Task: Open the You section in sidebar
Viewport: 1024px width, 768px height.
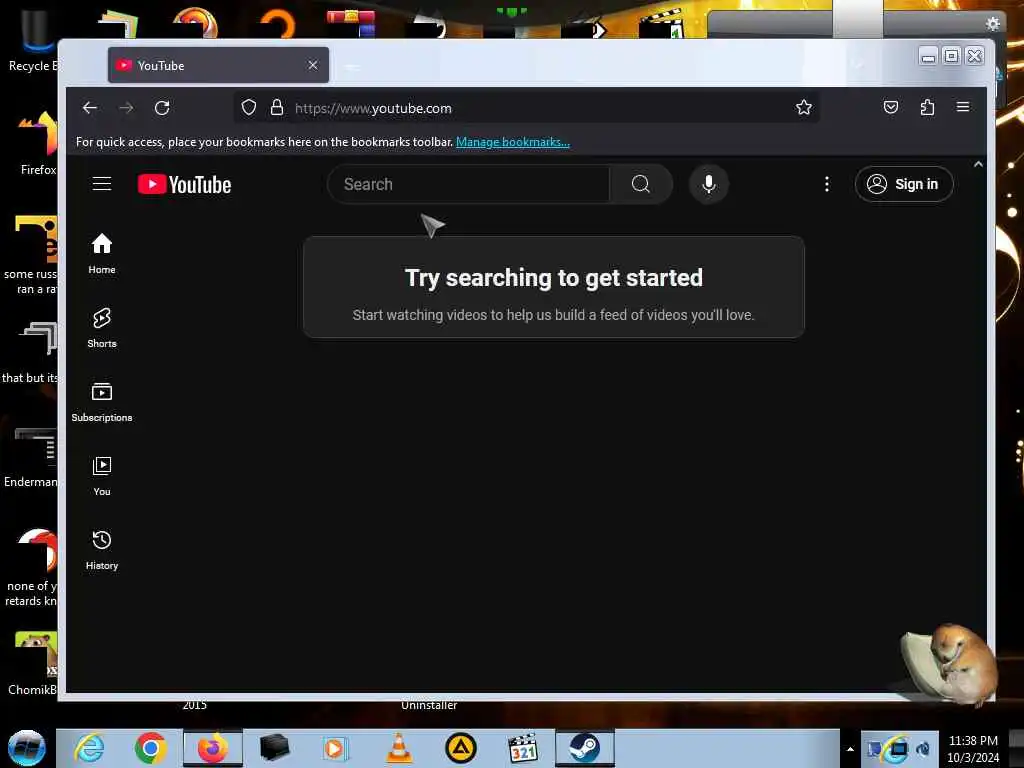Action: coord(102,475)
